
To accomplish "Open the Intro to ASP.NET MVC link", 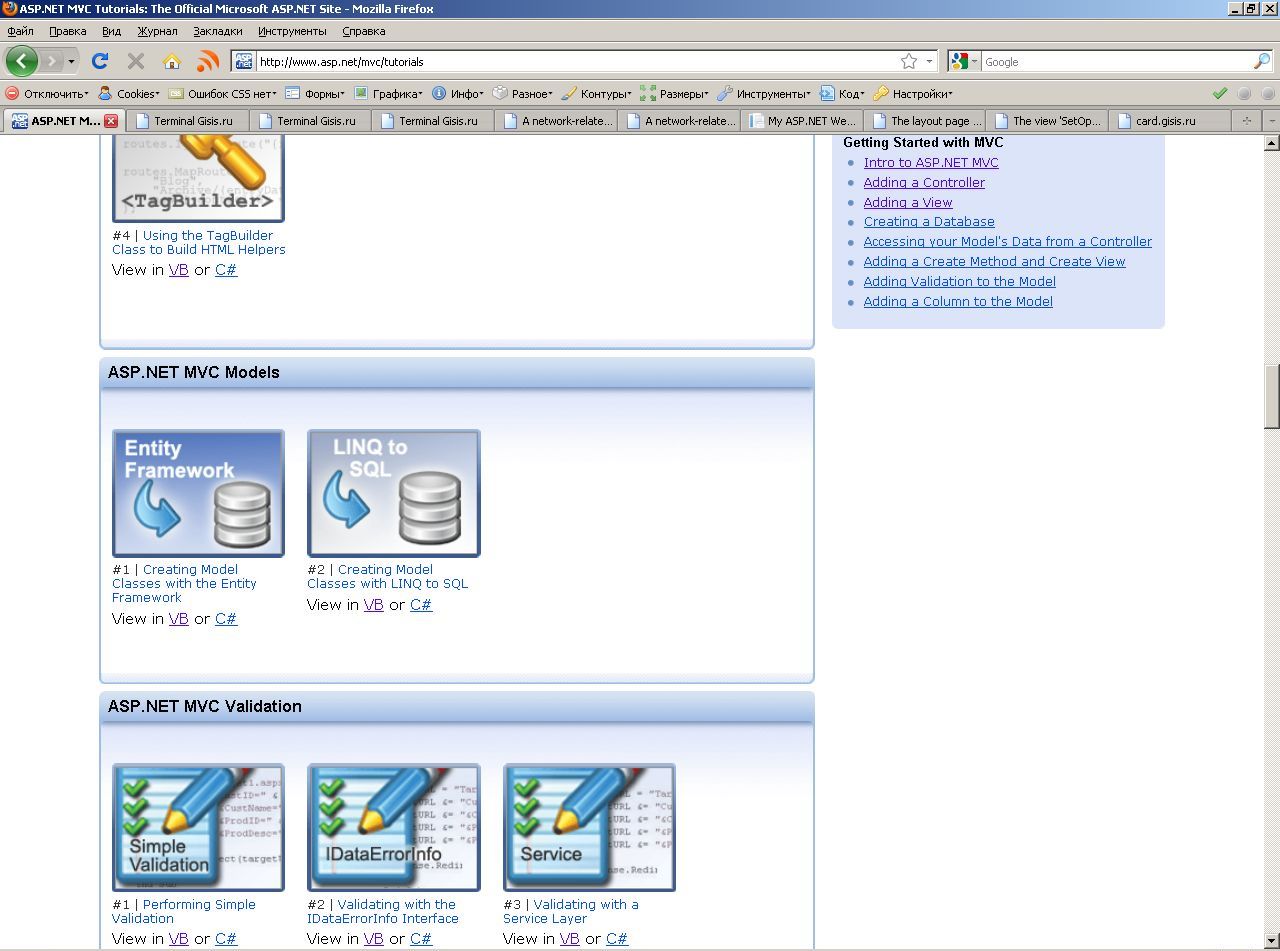I will coord(931,162).
